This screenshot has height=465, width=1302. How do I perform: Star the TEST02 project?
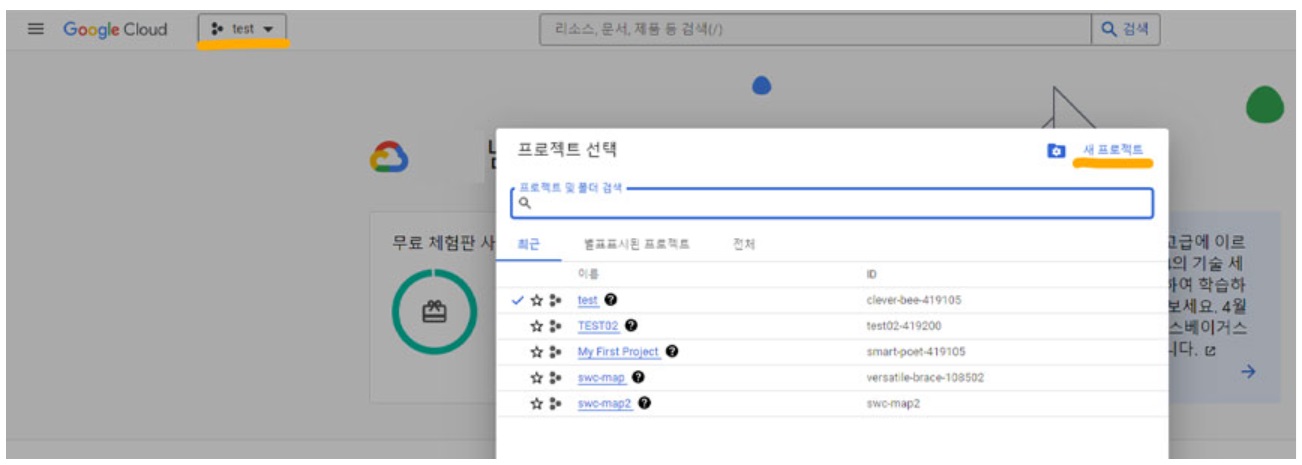[536, 326]
